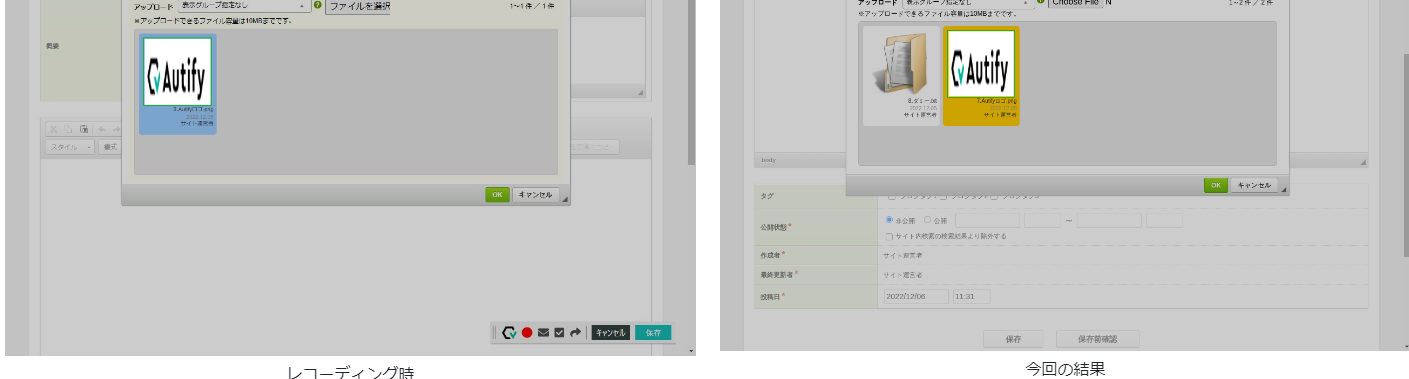1409x379 pixels.
Task: Click the envelope mail icon in recorder toolbar
Action: pos(543,333)
